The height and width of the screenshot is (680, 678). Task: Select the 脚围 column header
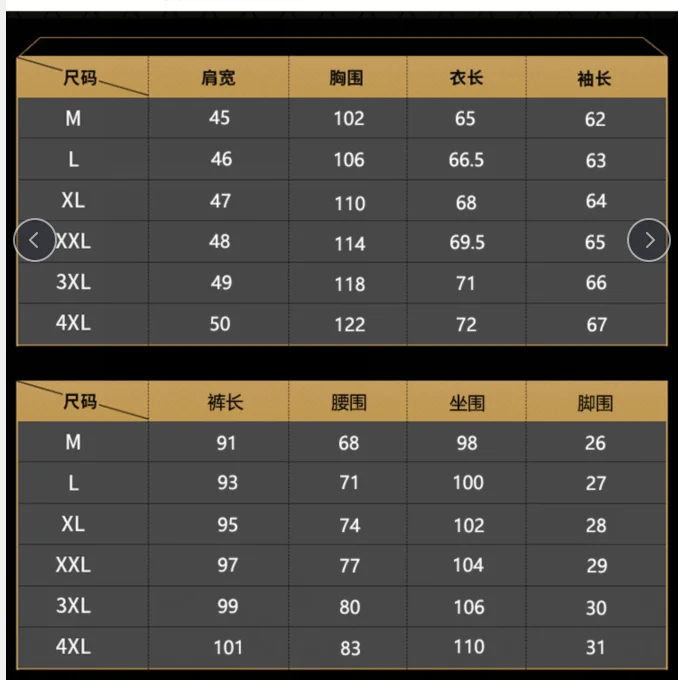tap(595, 403)
